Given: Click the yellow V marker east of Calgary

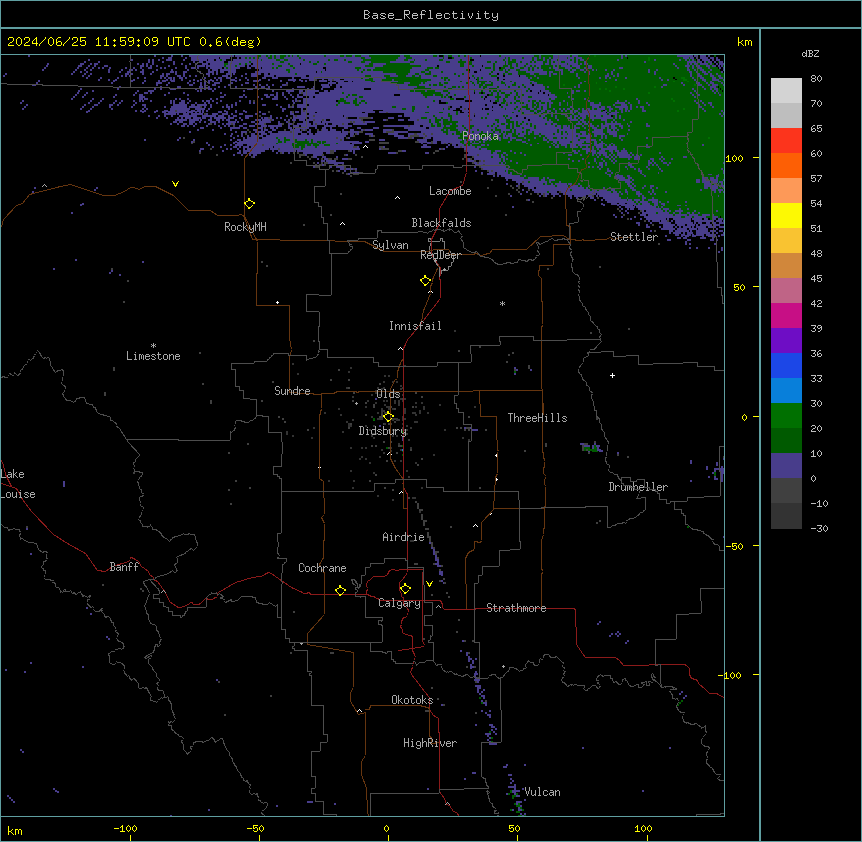Looking at the screenshot, I should point(429,584).
